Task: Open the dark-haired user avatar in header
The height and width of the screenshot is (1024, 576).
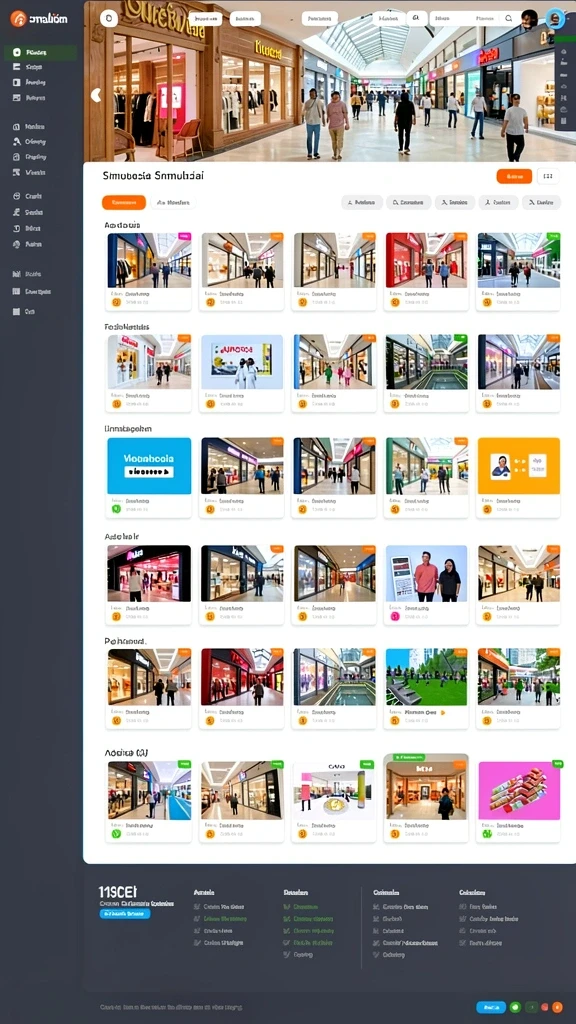Action: coord(530,19)
